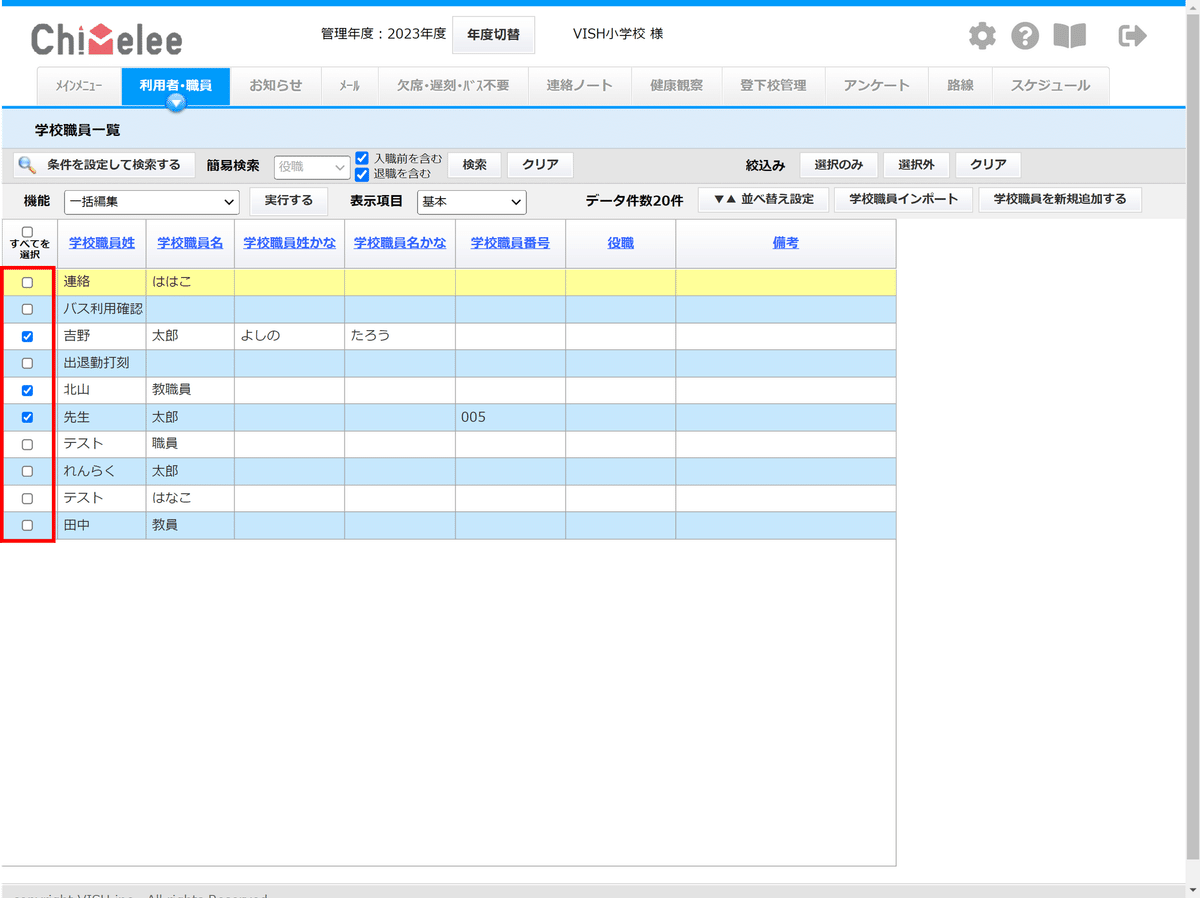The image size is (1200, 898).
Task: Open the 表示項目 基本 dropdown
Action: (471, 202)
